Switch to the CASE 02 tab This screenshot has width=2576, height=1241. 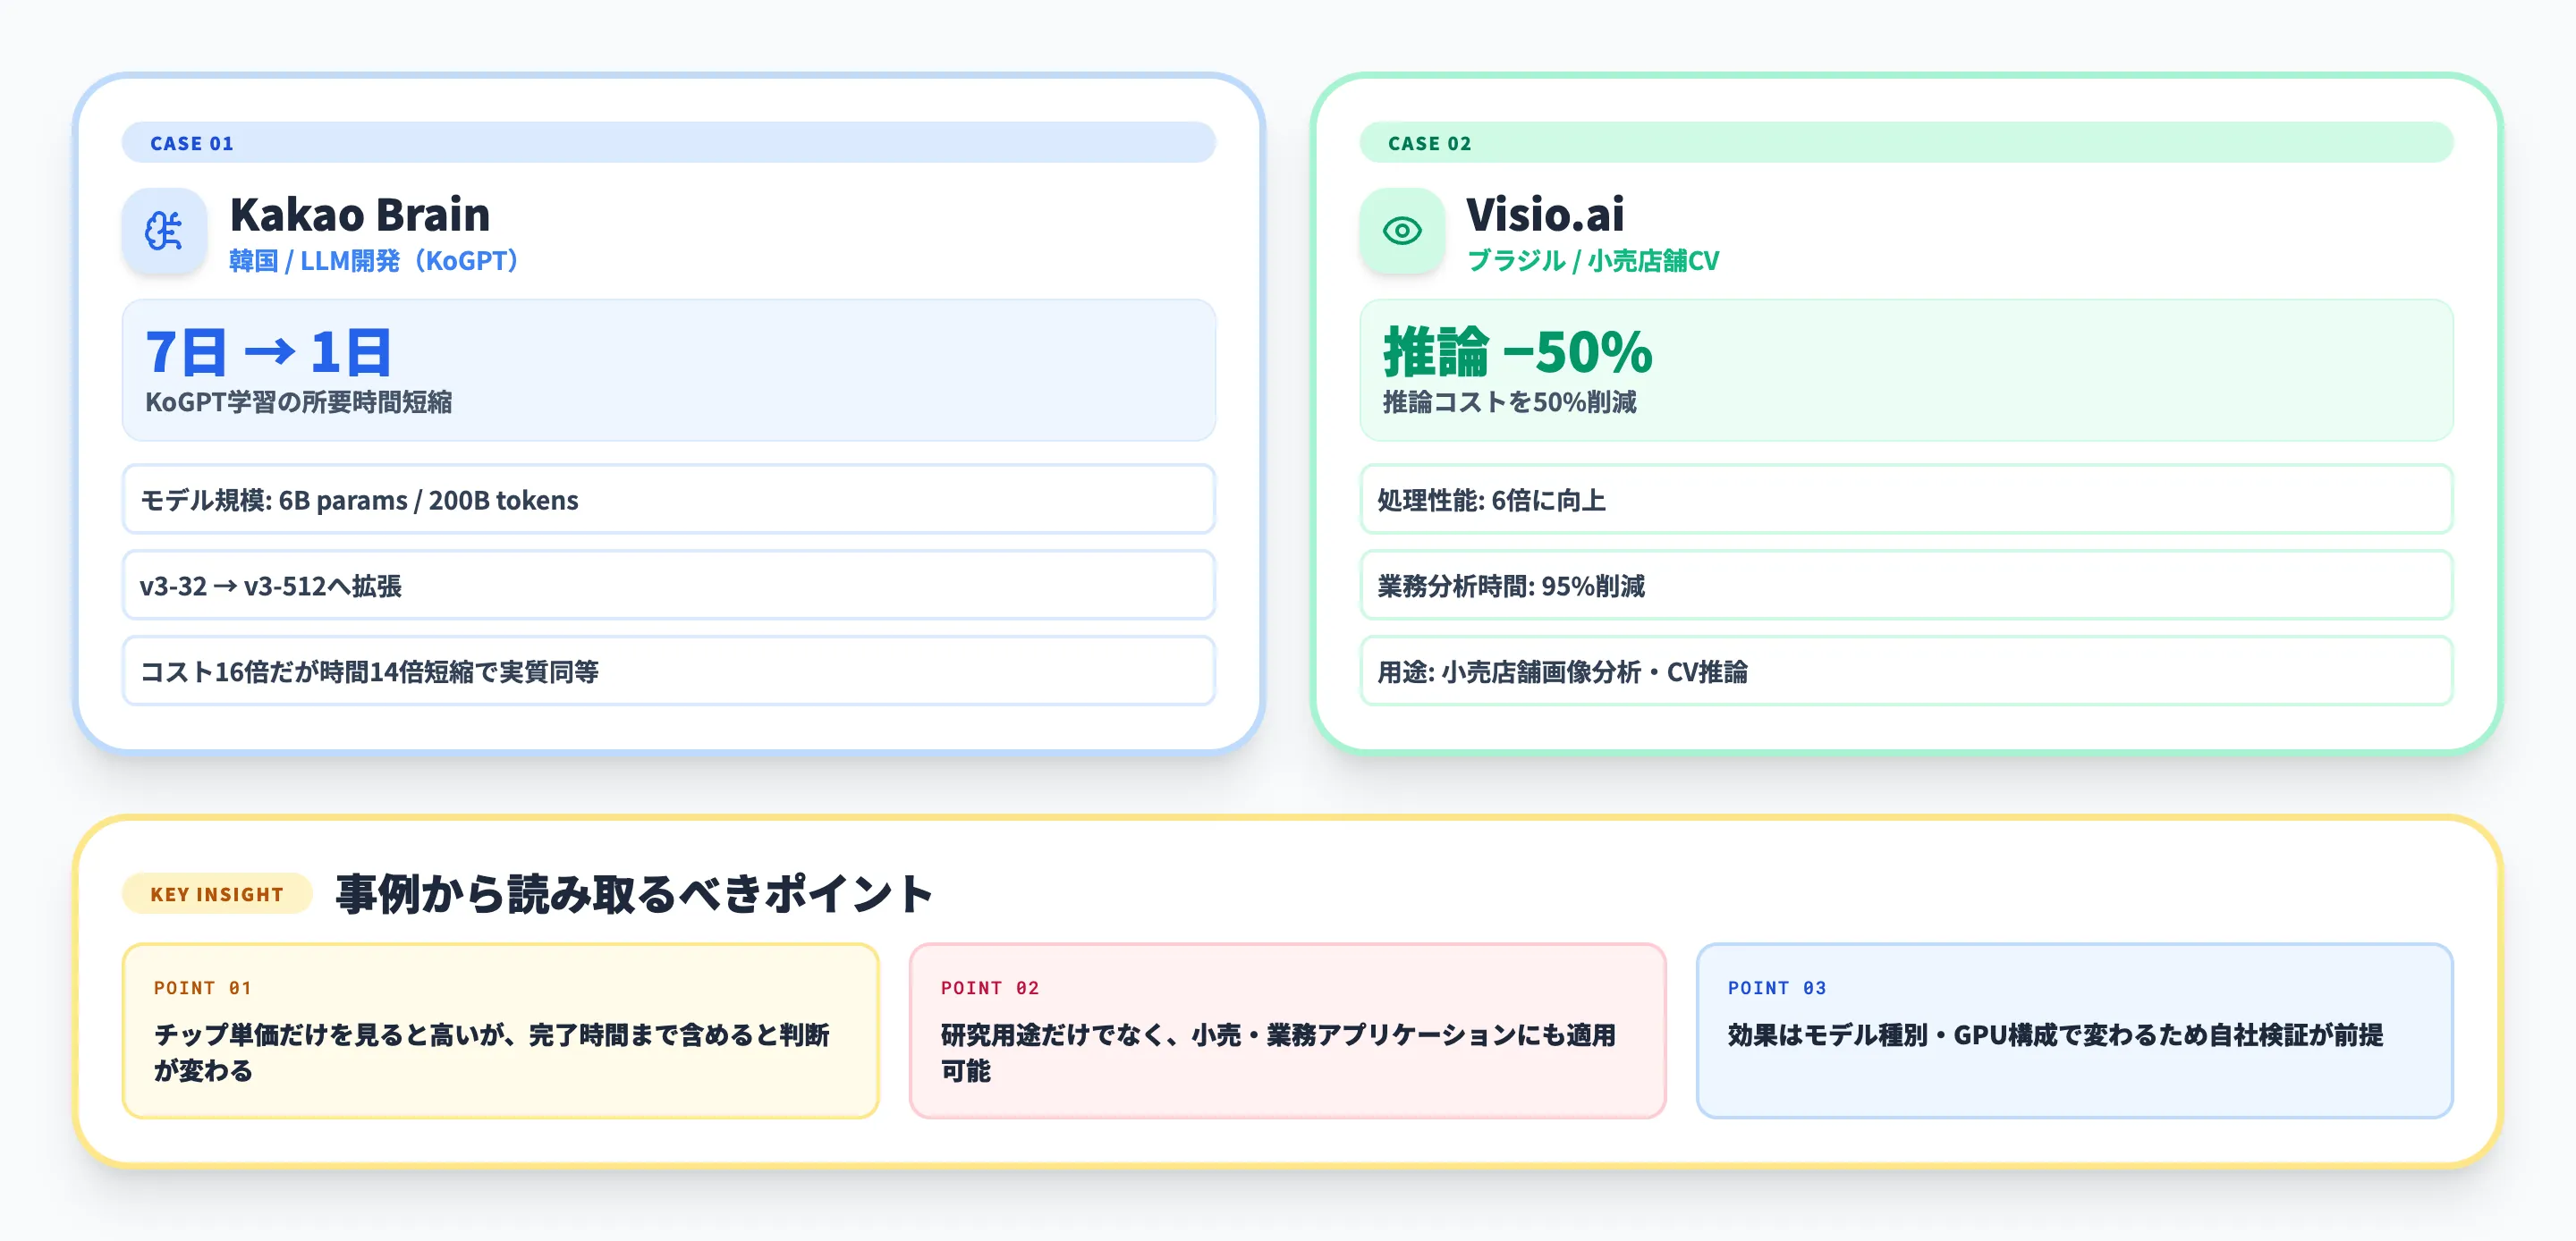coord(1428,143)
